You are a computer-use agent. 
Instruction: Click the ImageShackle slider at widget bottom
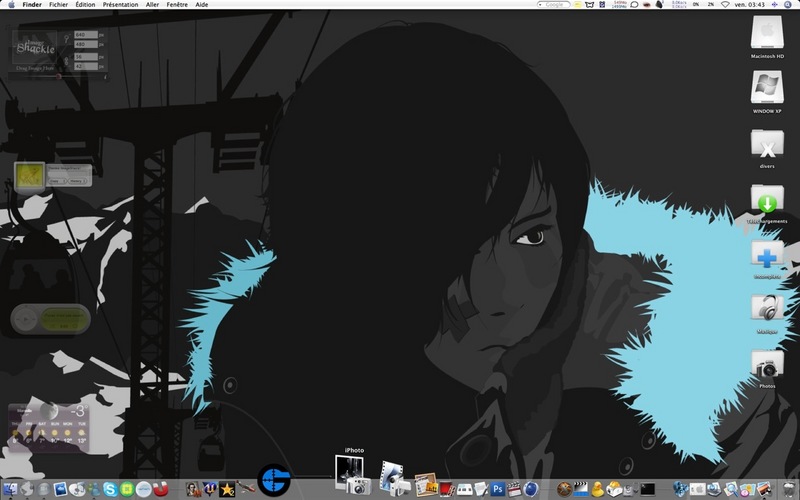tap(58, 77)
